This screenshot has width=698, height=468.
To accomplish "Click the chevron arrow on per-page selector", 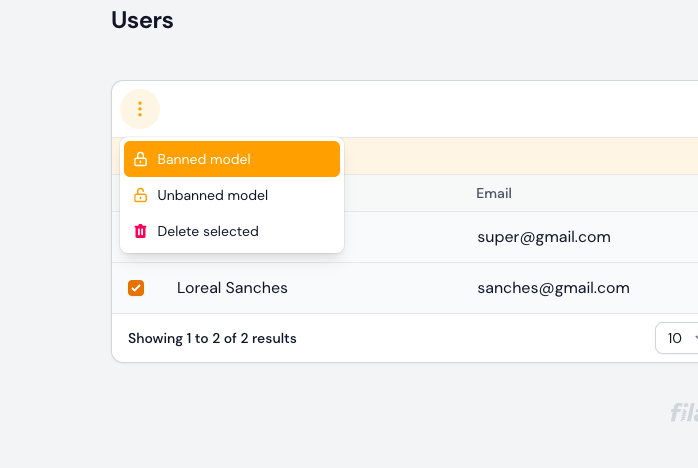I will [x=693, y=338].
